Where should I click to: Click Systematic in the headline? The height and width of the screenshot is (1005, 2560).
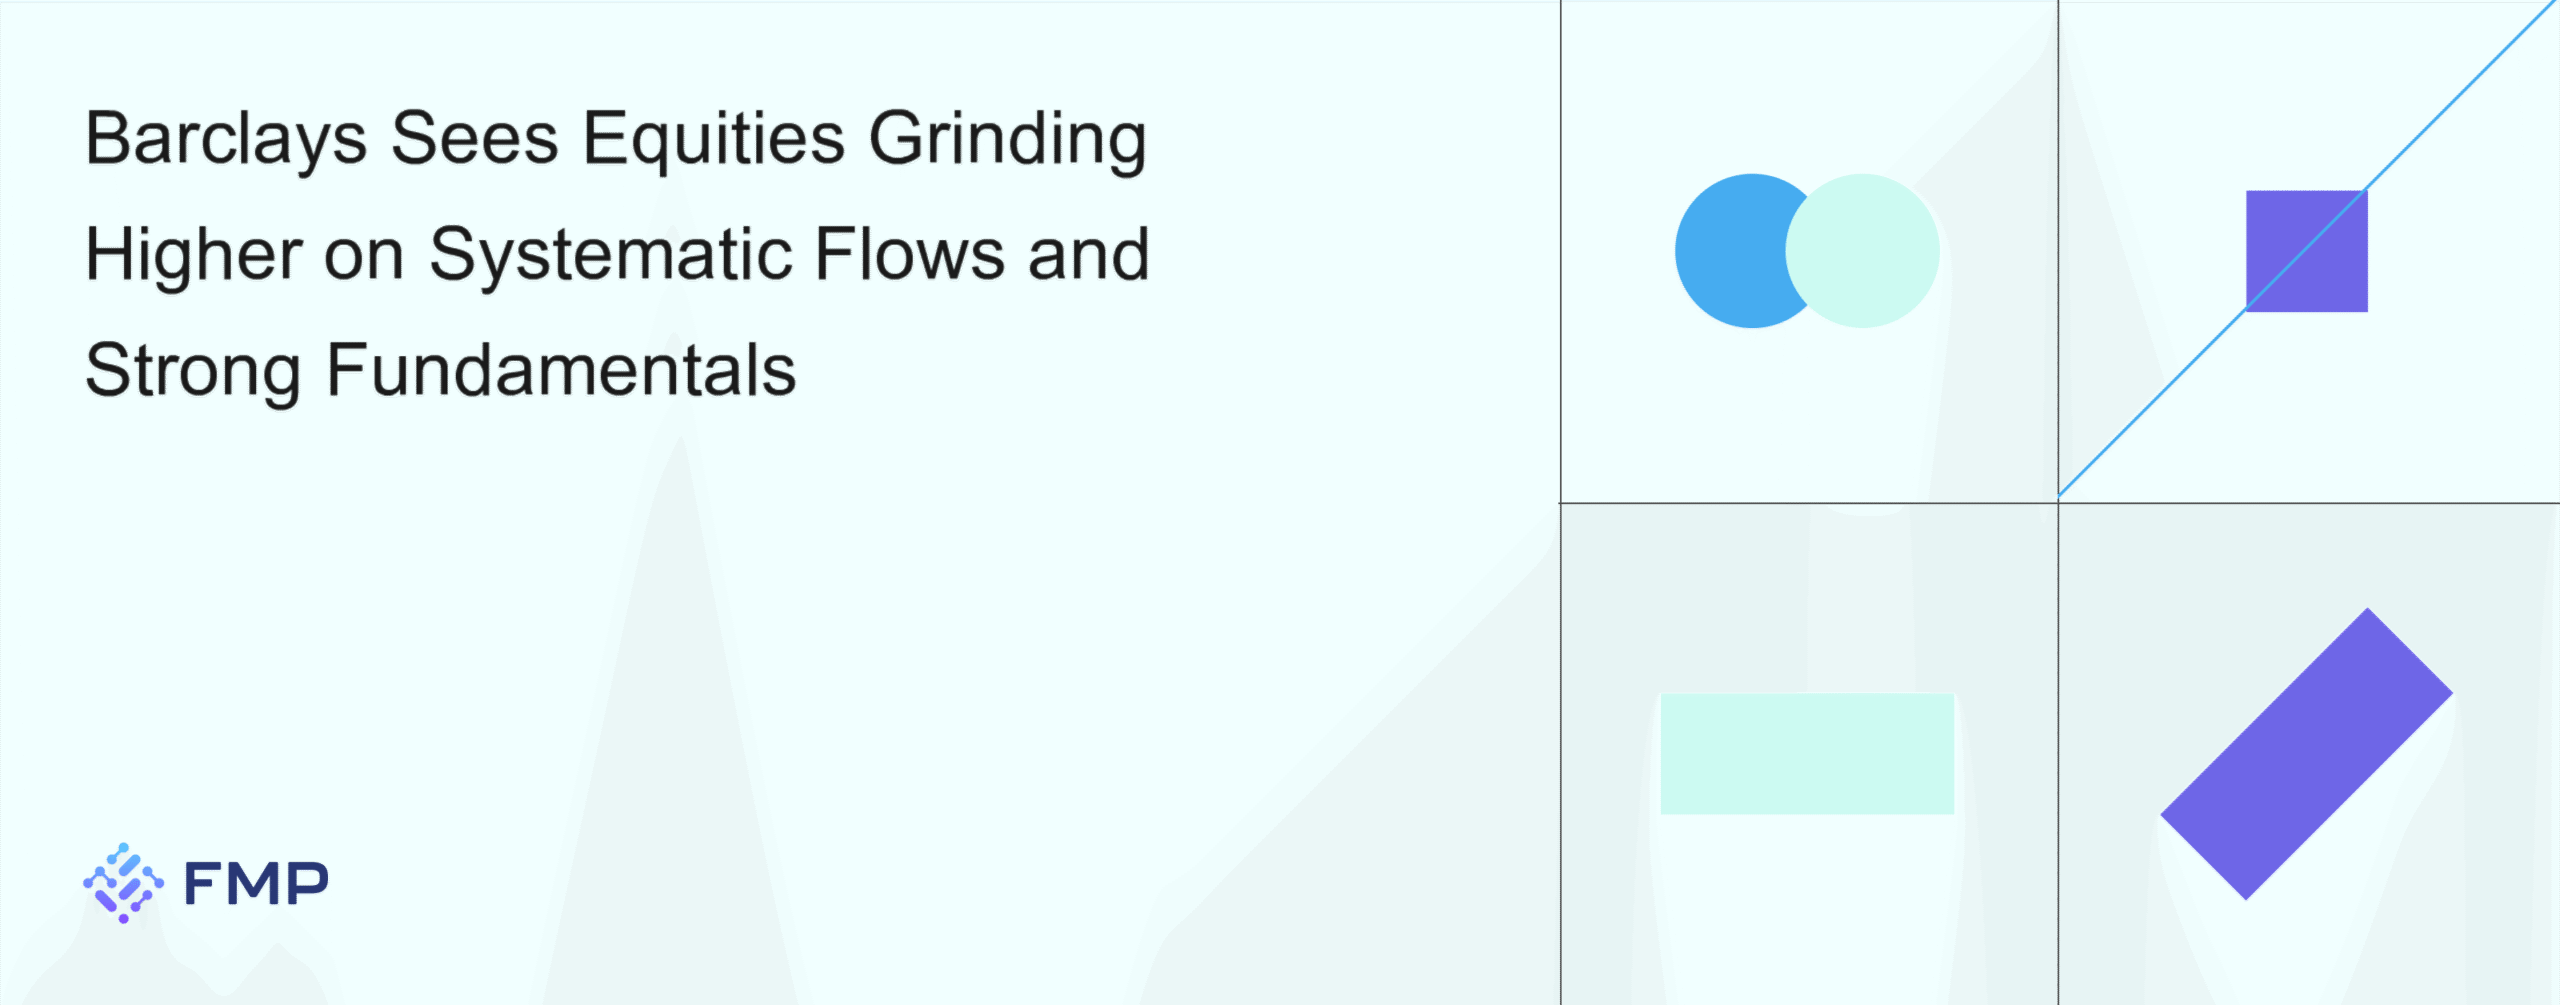609,256
